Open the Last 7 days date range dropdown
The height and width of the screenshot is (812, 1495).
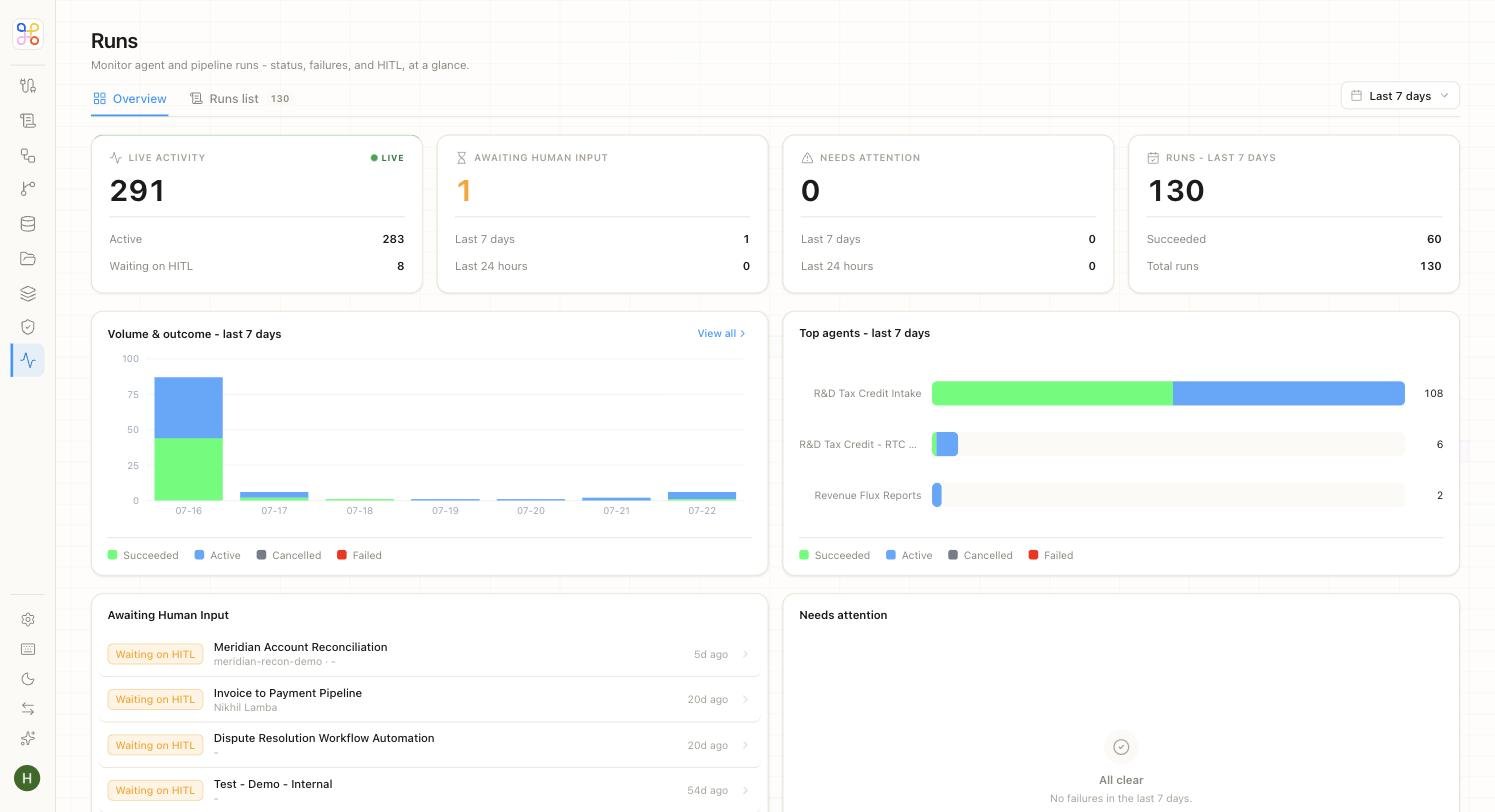1400,96
